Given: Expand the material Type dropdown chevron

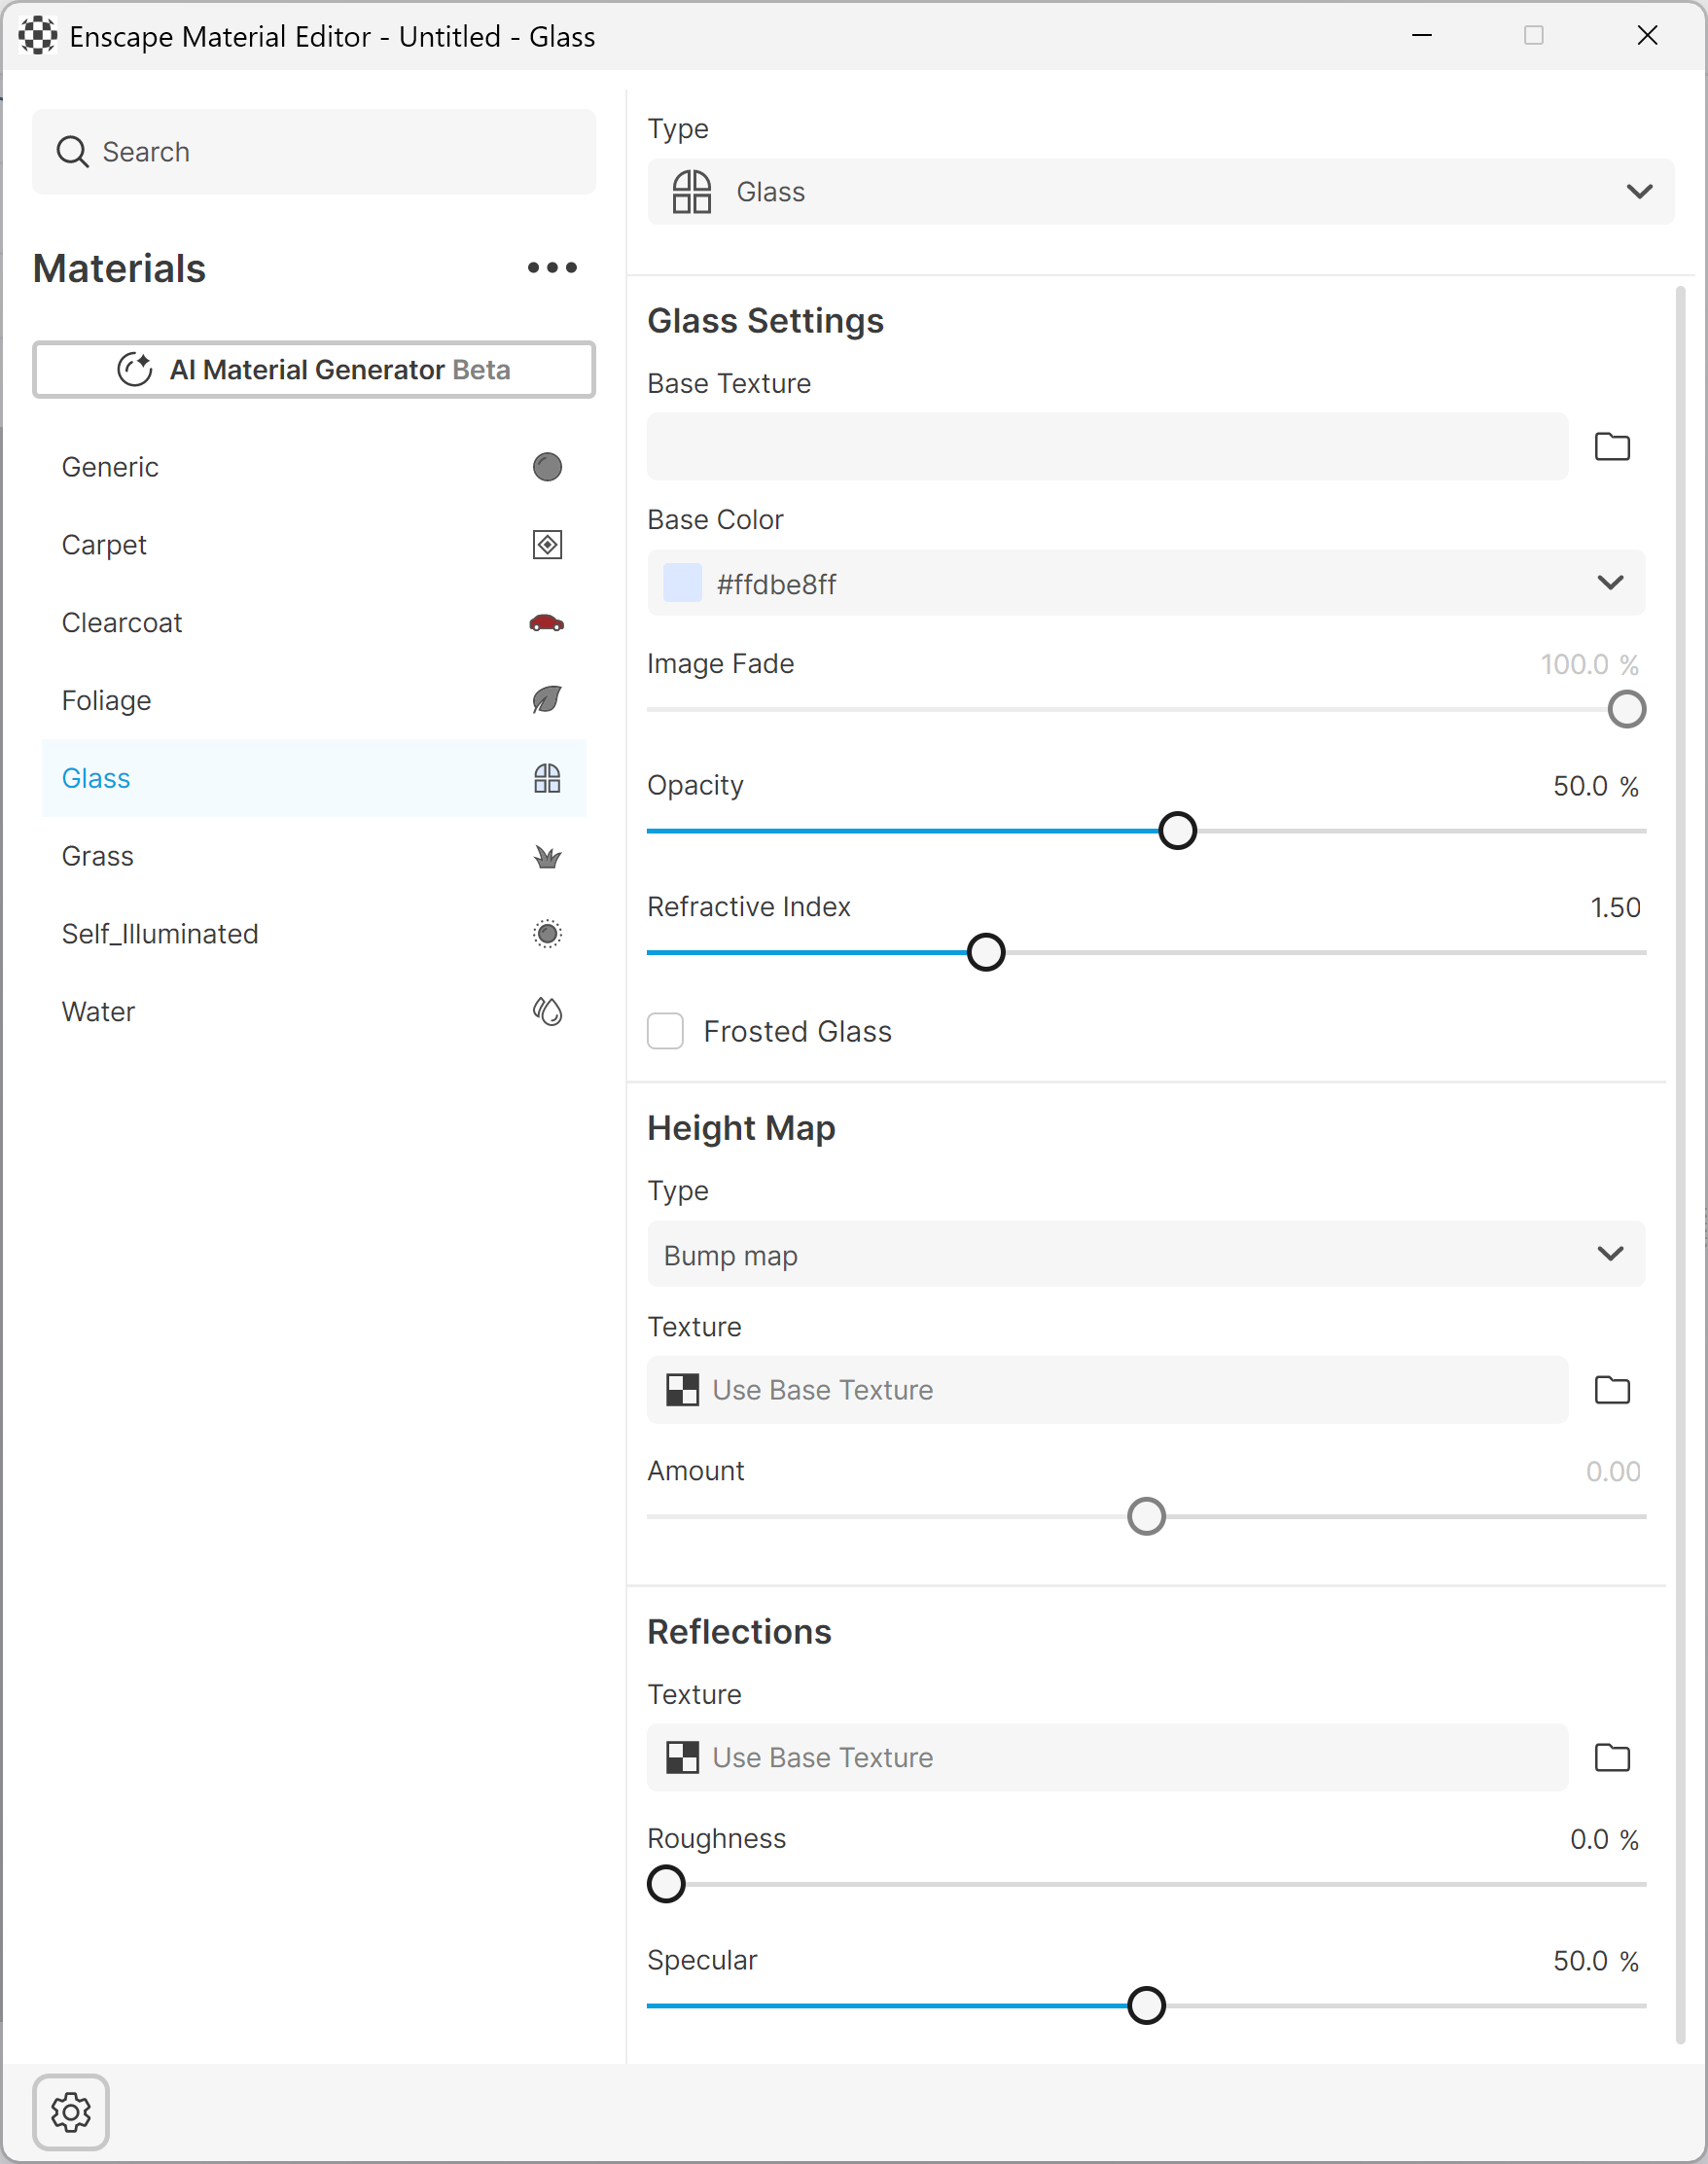Looking at the screenshot, I should tap(1639, 192).
